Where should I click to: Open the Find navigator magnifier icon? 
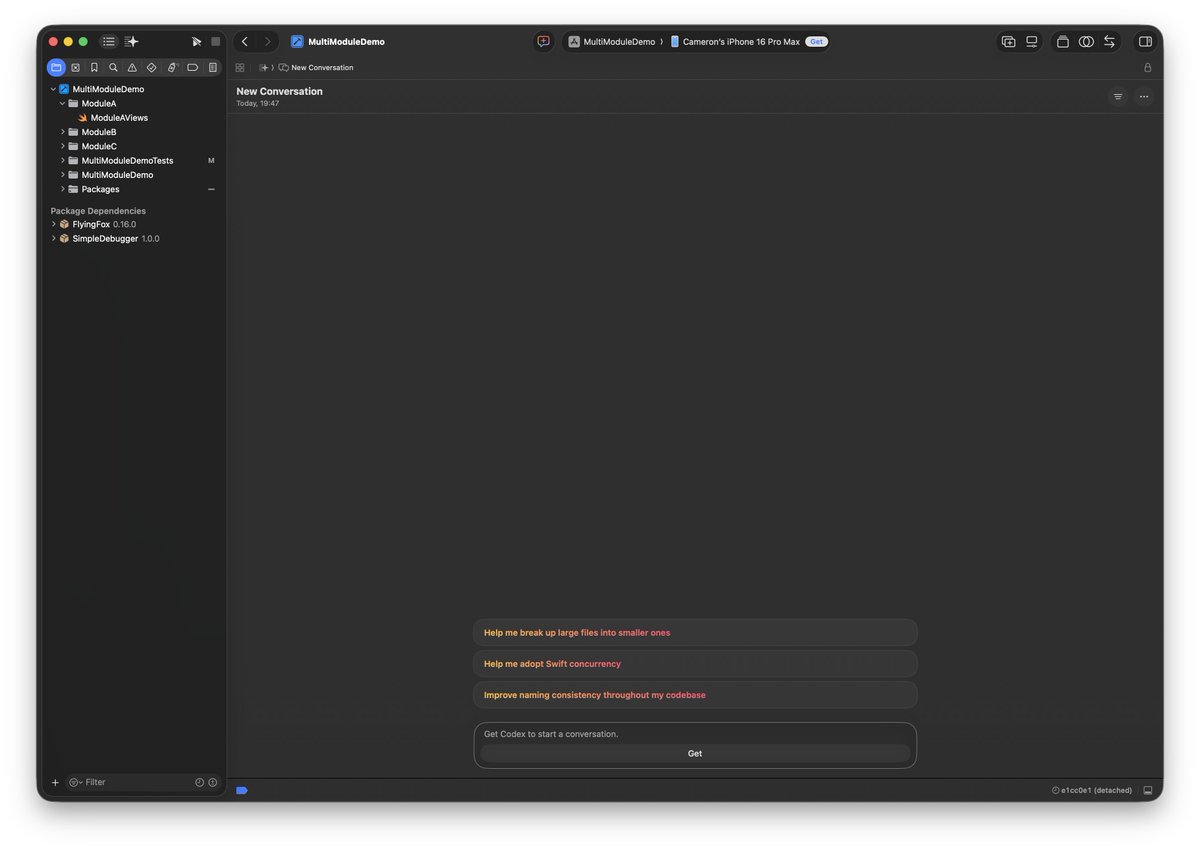point(113,67)
